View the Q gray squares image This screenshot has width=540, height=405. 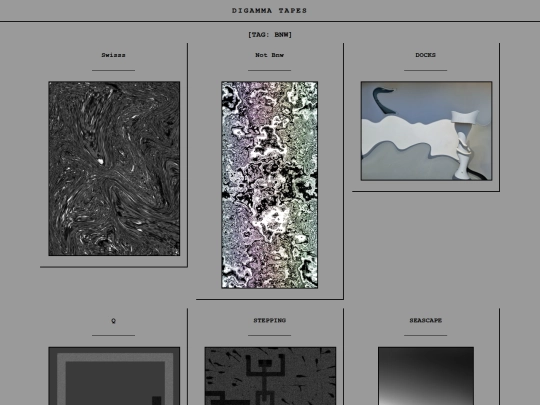[x=114, y=376]
